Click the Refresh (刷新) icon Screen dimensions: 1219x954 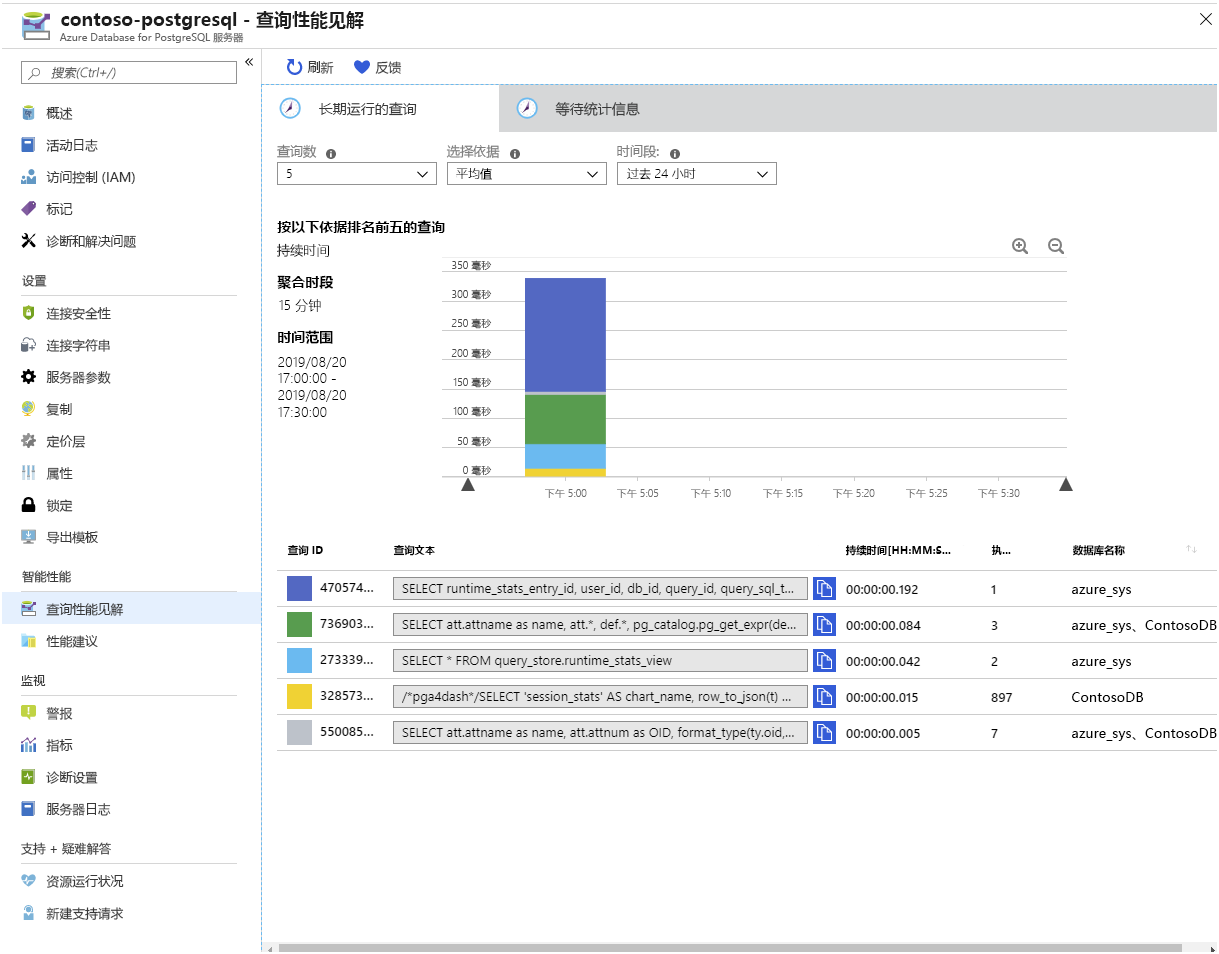pyautogui.click(x=294, y=67)
